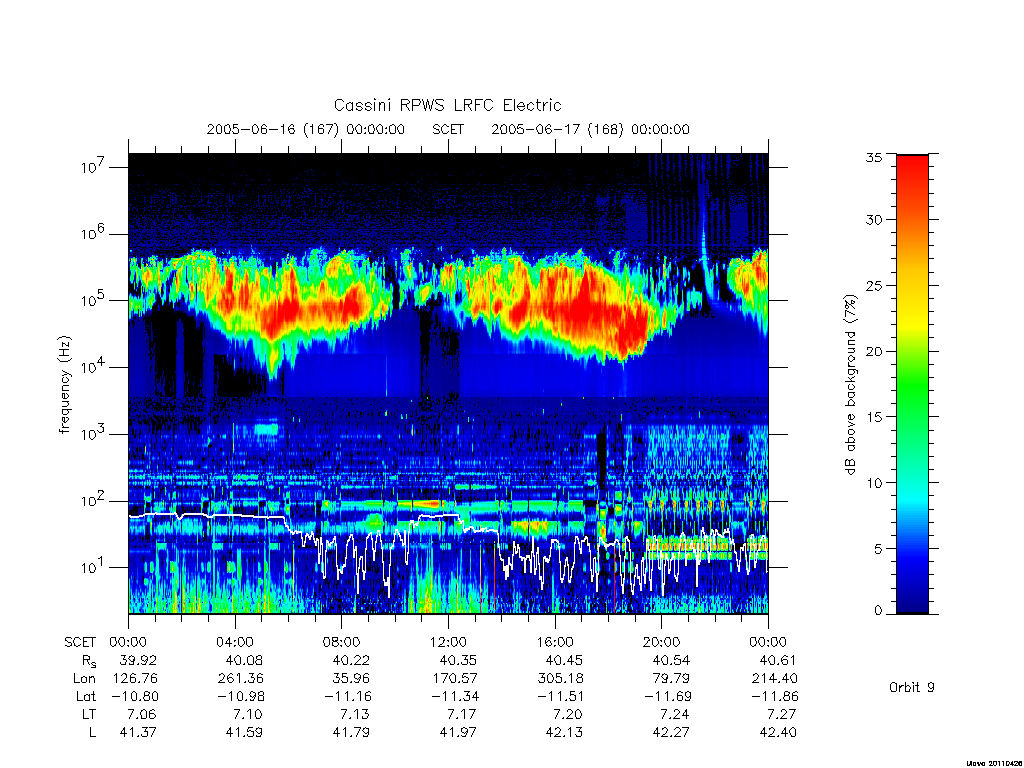Screen dimensions: 1024x768
Task: Click the plot title "Cassini RPWS LRFC Electric"
Action: tap(447, 105)
